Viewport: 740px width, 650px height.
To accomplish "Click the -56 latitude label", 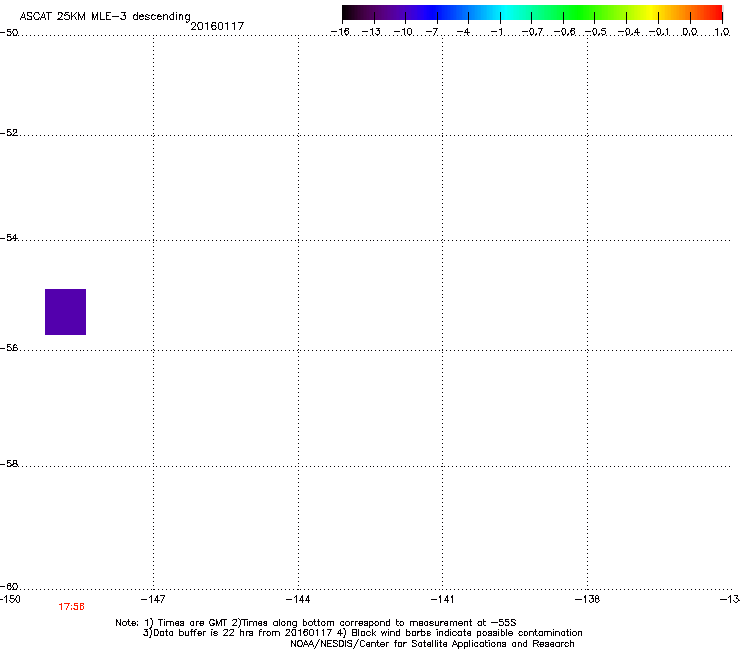I will [9, 348].
